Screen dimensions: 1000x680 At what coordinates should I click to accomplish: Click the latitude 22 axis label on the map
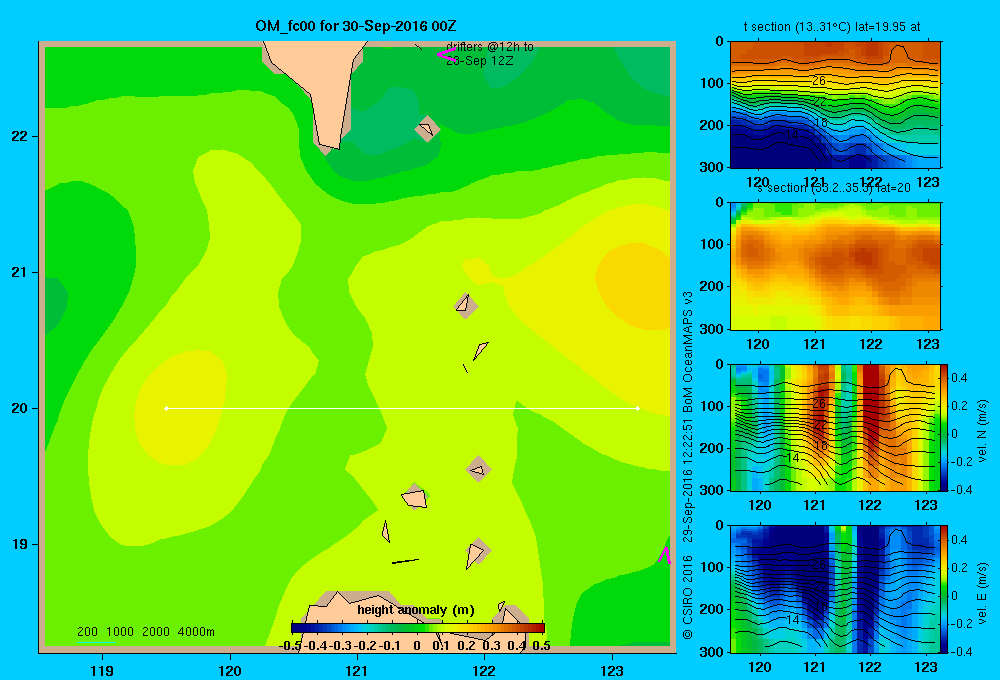coord(20,137)
